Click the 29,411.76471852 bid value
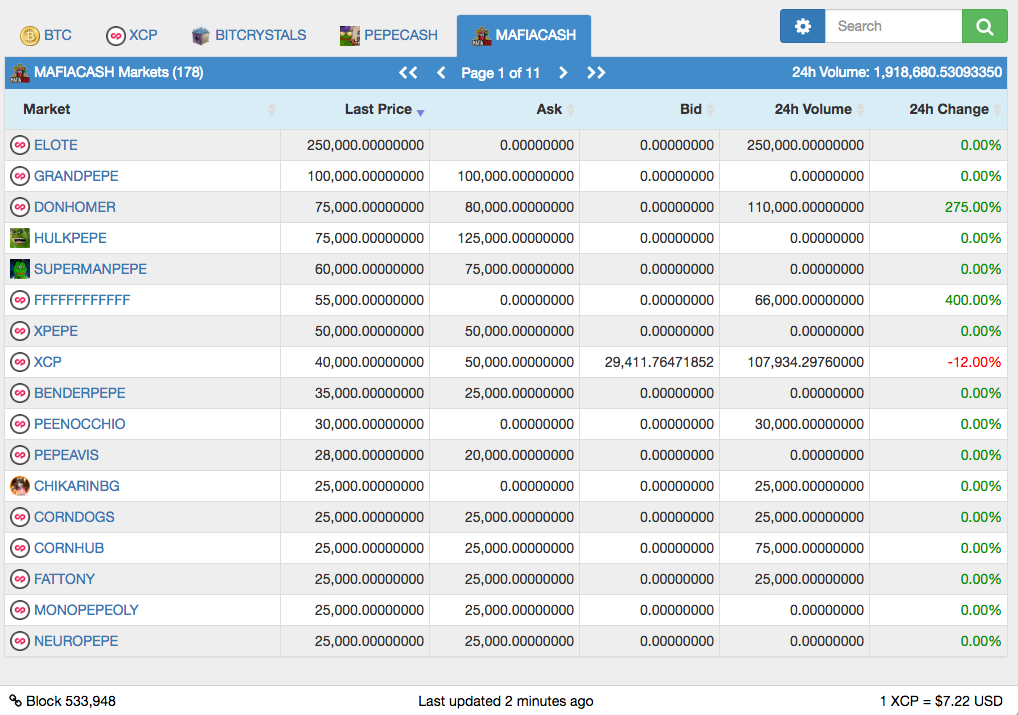This screenshot has height=715, width=1018. tap(659, 362)
